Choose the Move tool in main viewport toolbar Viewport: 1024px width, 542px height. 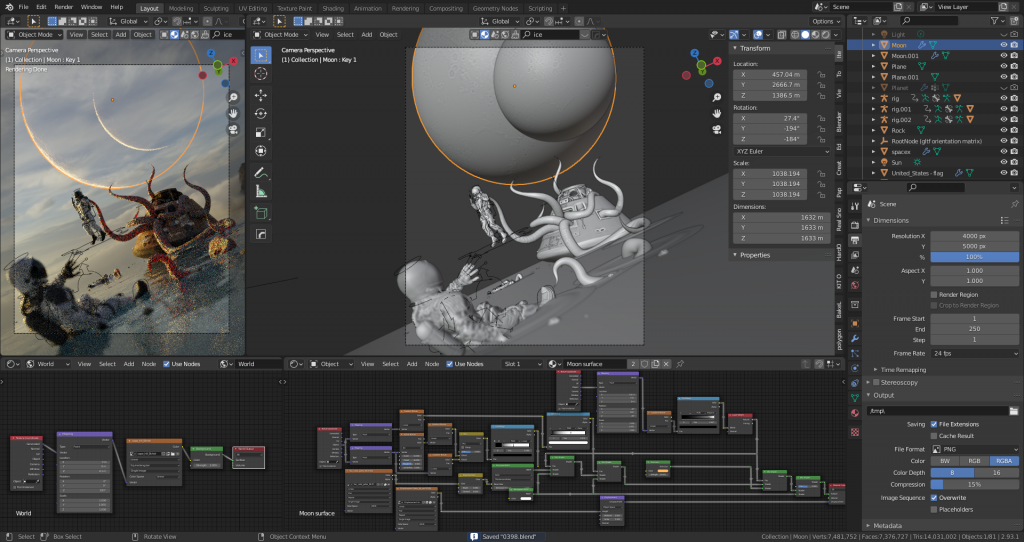tap(261, 95)
